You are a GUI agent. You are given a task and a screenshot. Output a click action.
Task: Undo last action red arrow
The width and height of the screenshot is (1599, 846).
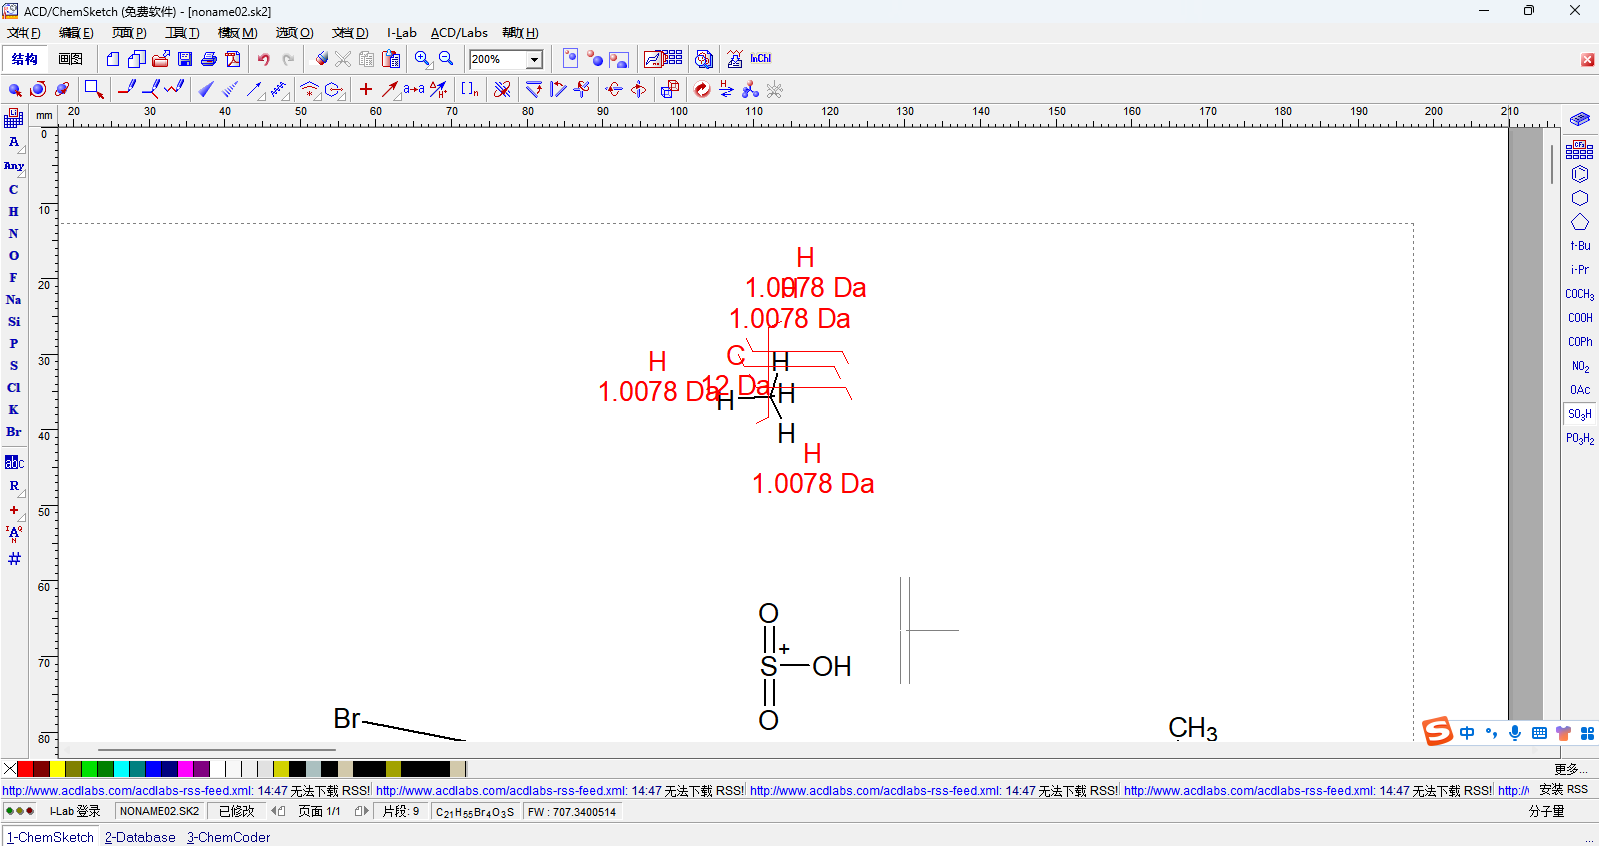pyautogui.click(x=264, y=59)
